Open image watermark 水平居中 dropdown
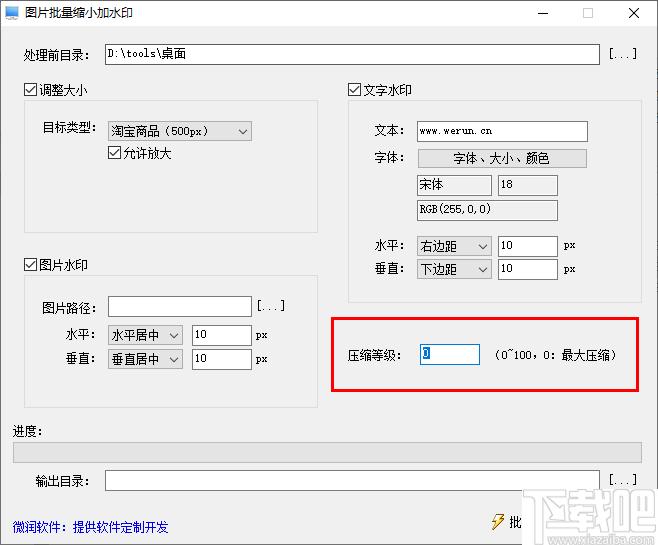The width and height of the screenshot is (658, 545). [145, 335]
